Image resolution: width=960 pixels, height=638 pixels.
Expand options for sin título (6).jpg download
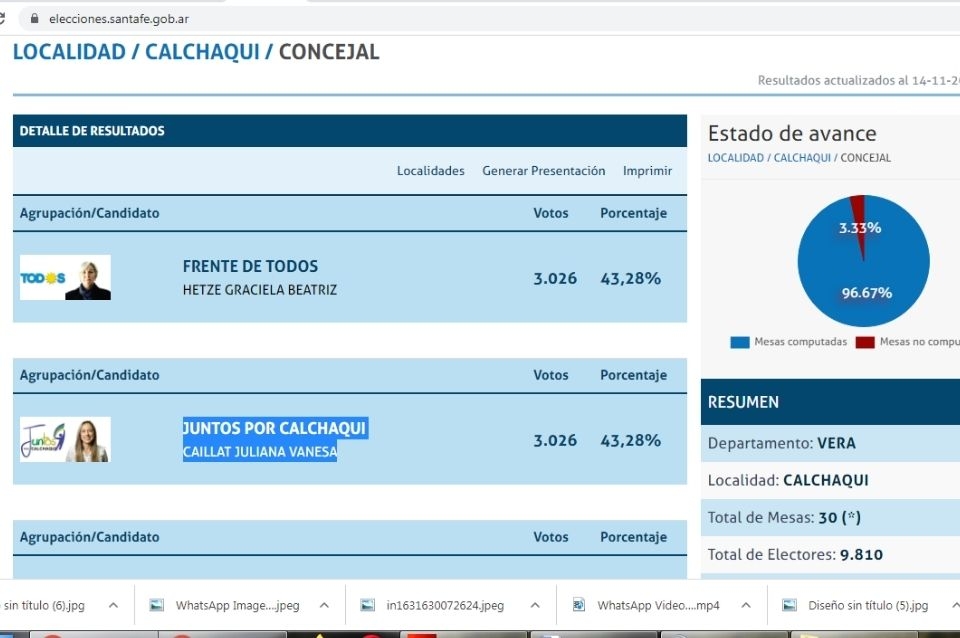point(113,605)
